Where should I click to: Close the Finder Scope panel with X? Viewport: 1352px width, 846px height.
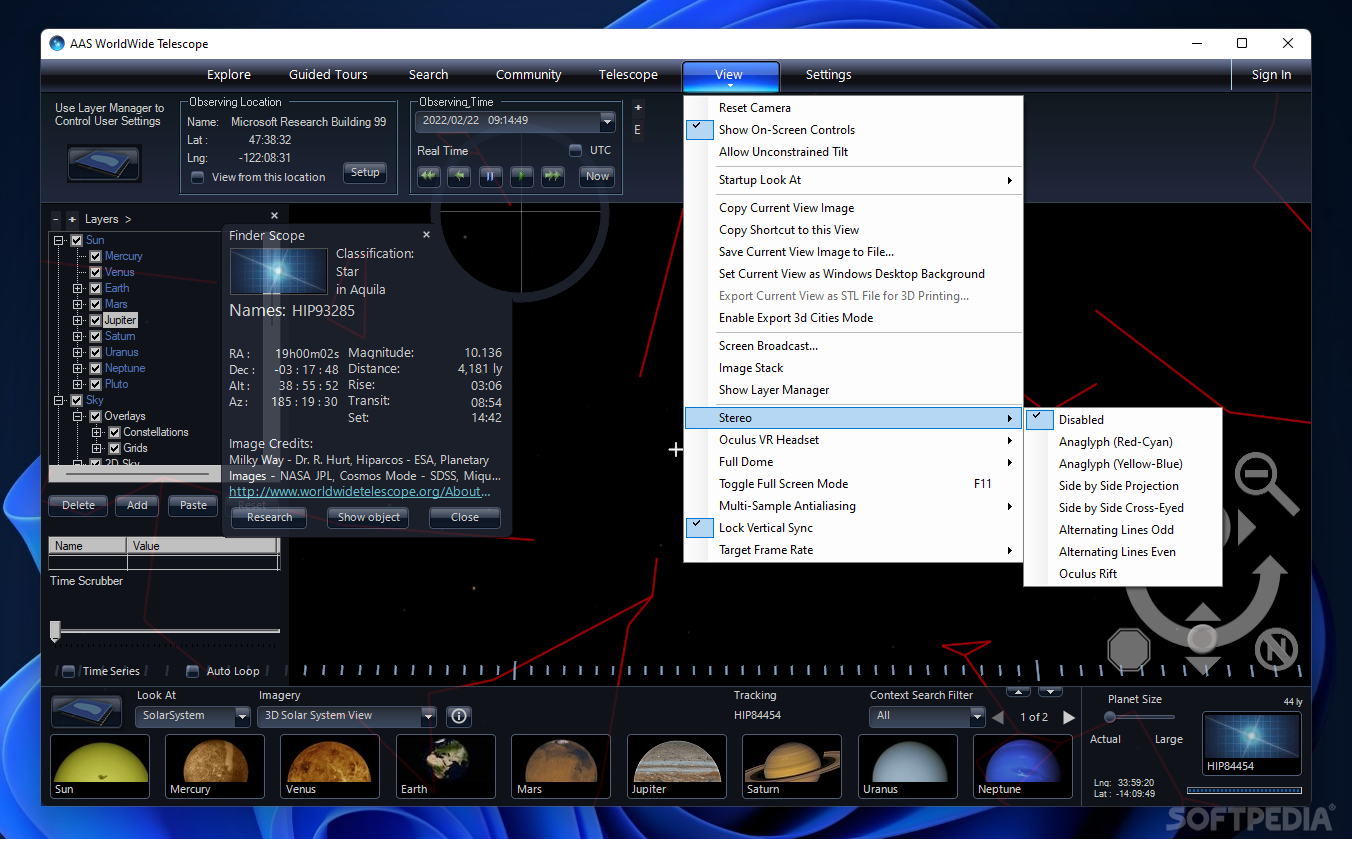(x=426, y=235)
